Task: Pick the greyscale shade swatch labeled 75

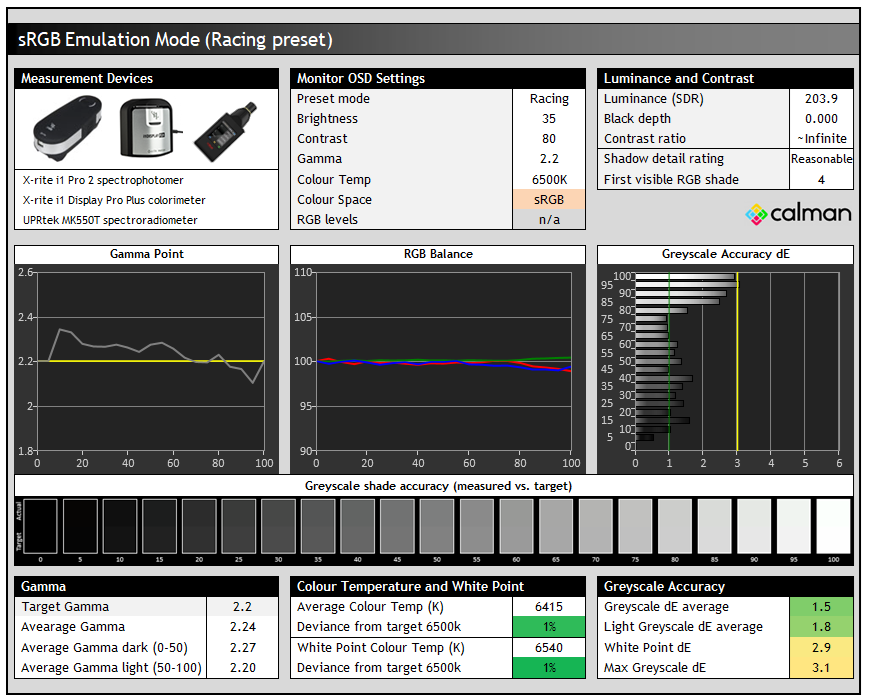Action: pyautogui.click(x=635, y=525)
